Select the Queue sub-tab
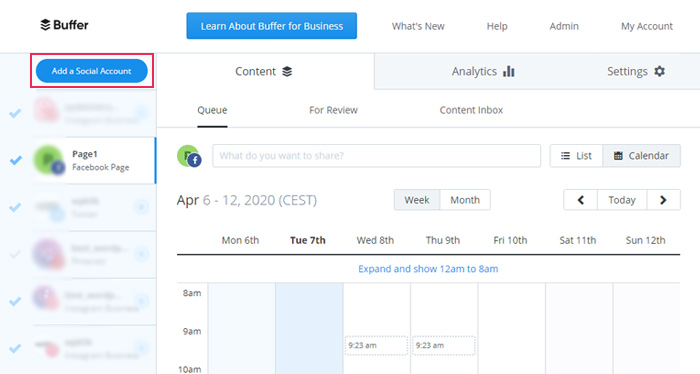700x374 pixels. pyautogui.click(x=212, y=110)
